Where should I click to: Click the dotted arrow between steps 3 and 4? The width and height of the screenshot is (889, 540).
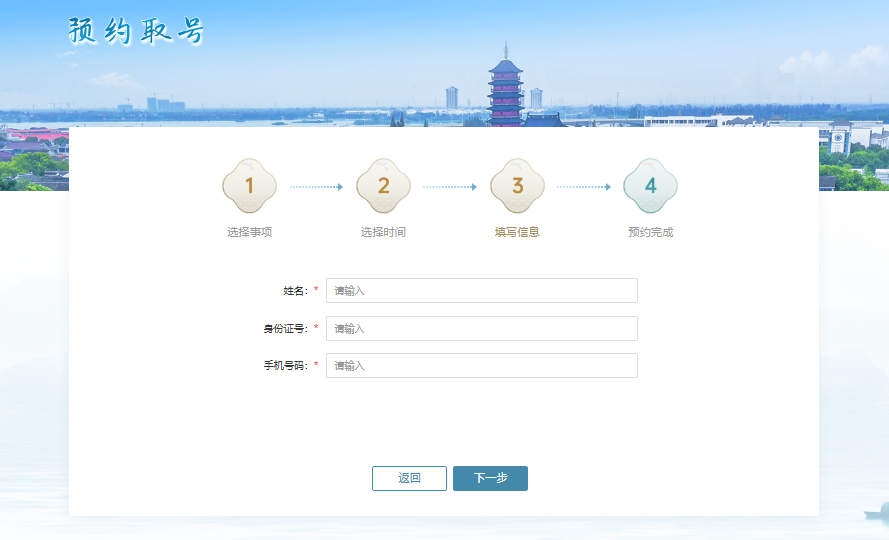(583, 187)
